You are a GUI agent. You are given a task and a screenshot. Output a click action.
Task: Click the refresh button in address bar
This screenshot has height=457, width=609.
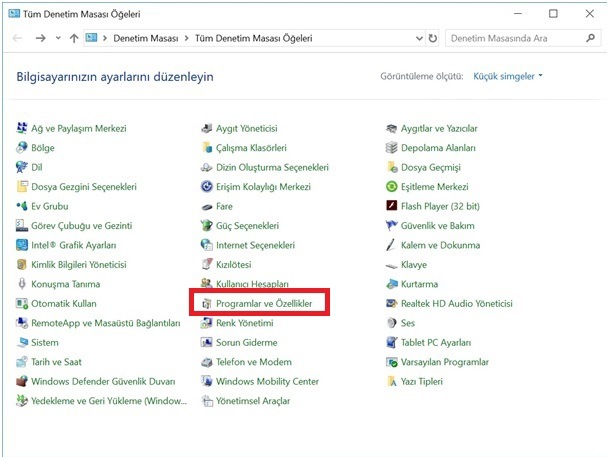[x=433, y=38]
